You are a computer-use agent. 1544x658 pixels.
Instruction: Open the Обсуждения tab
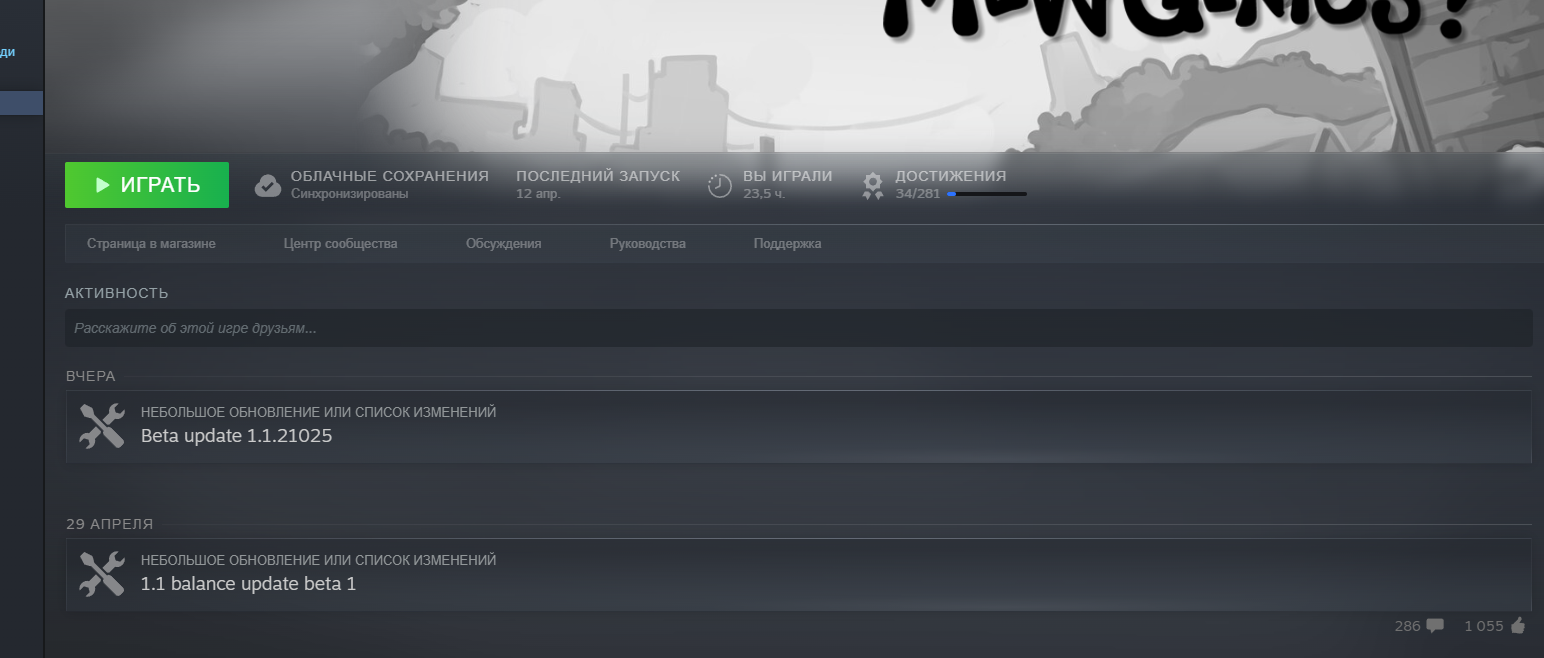504,244
